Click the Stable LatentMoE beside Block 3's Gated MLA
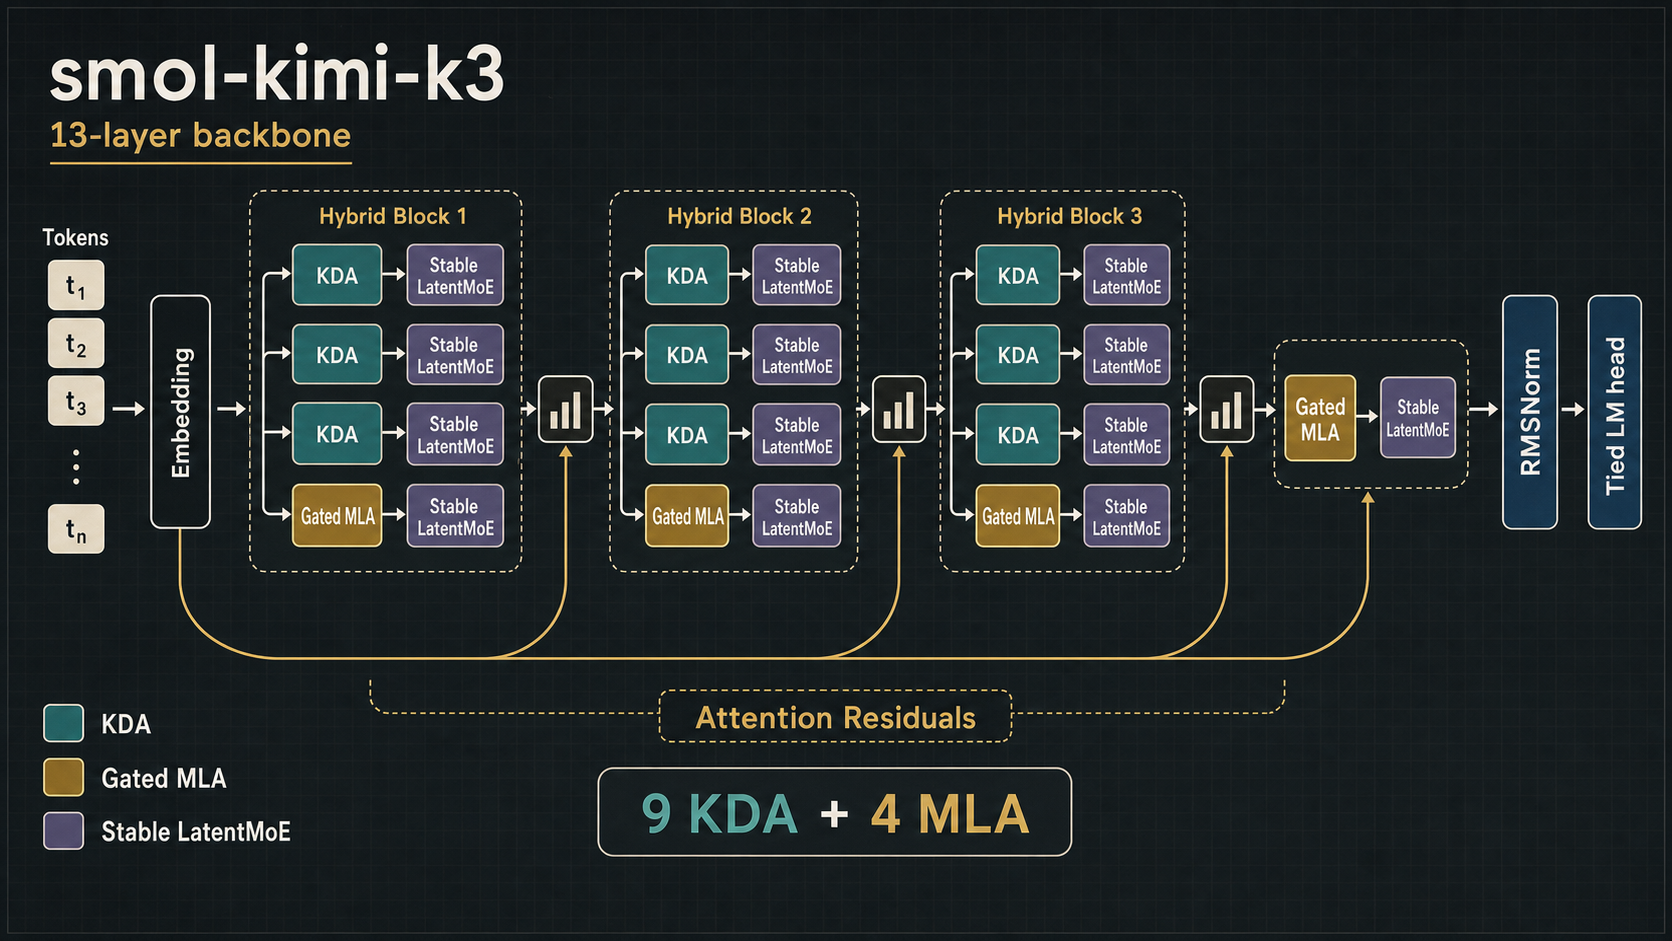Viewport: 1672px width, 941px height. (1127, 516)
